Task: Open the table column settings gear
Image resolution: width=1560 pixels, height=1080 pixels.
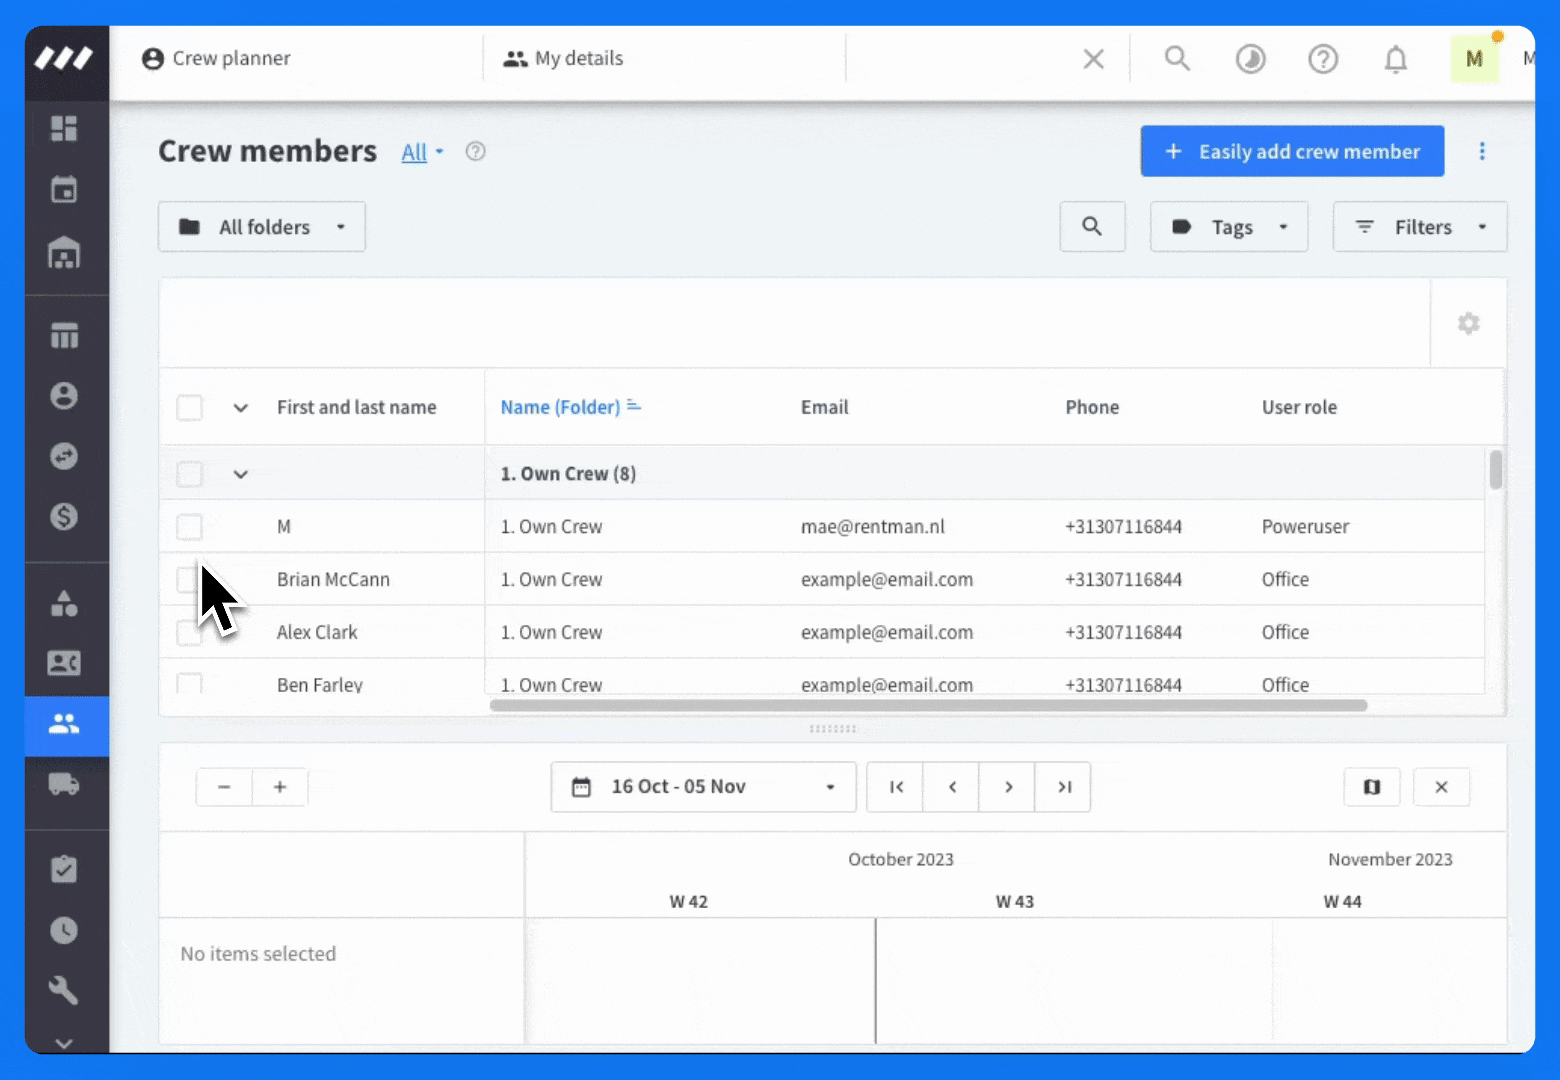Action: coord(1468,323)
